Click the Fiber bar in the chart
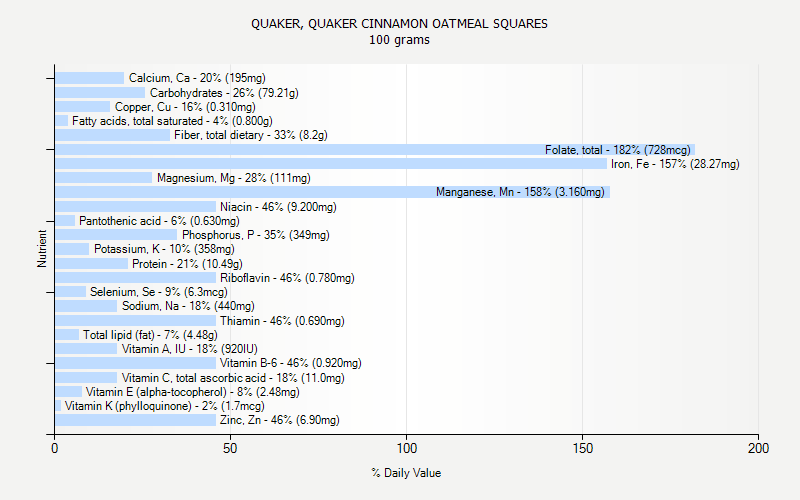The height and width of the screenshot is (500, 800). tap(113, 135)
